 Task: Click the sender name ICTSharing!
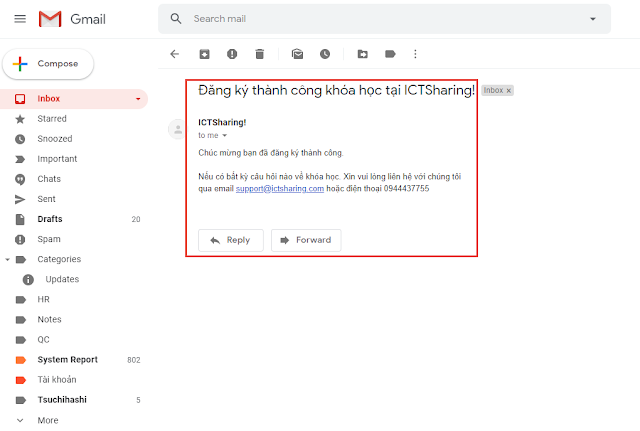point(222,122)
